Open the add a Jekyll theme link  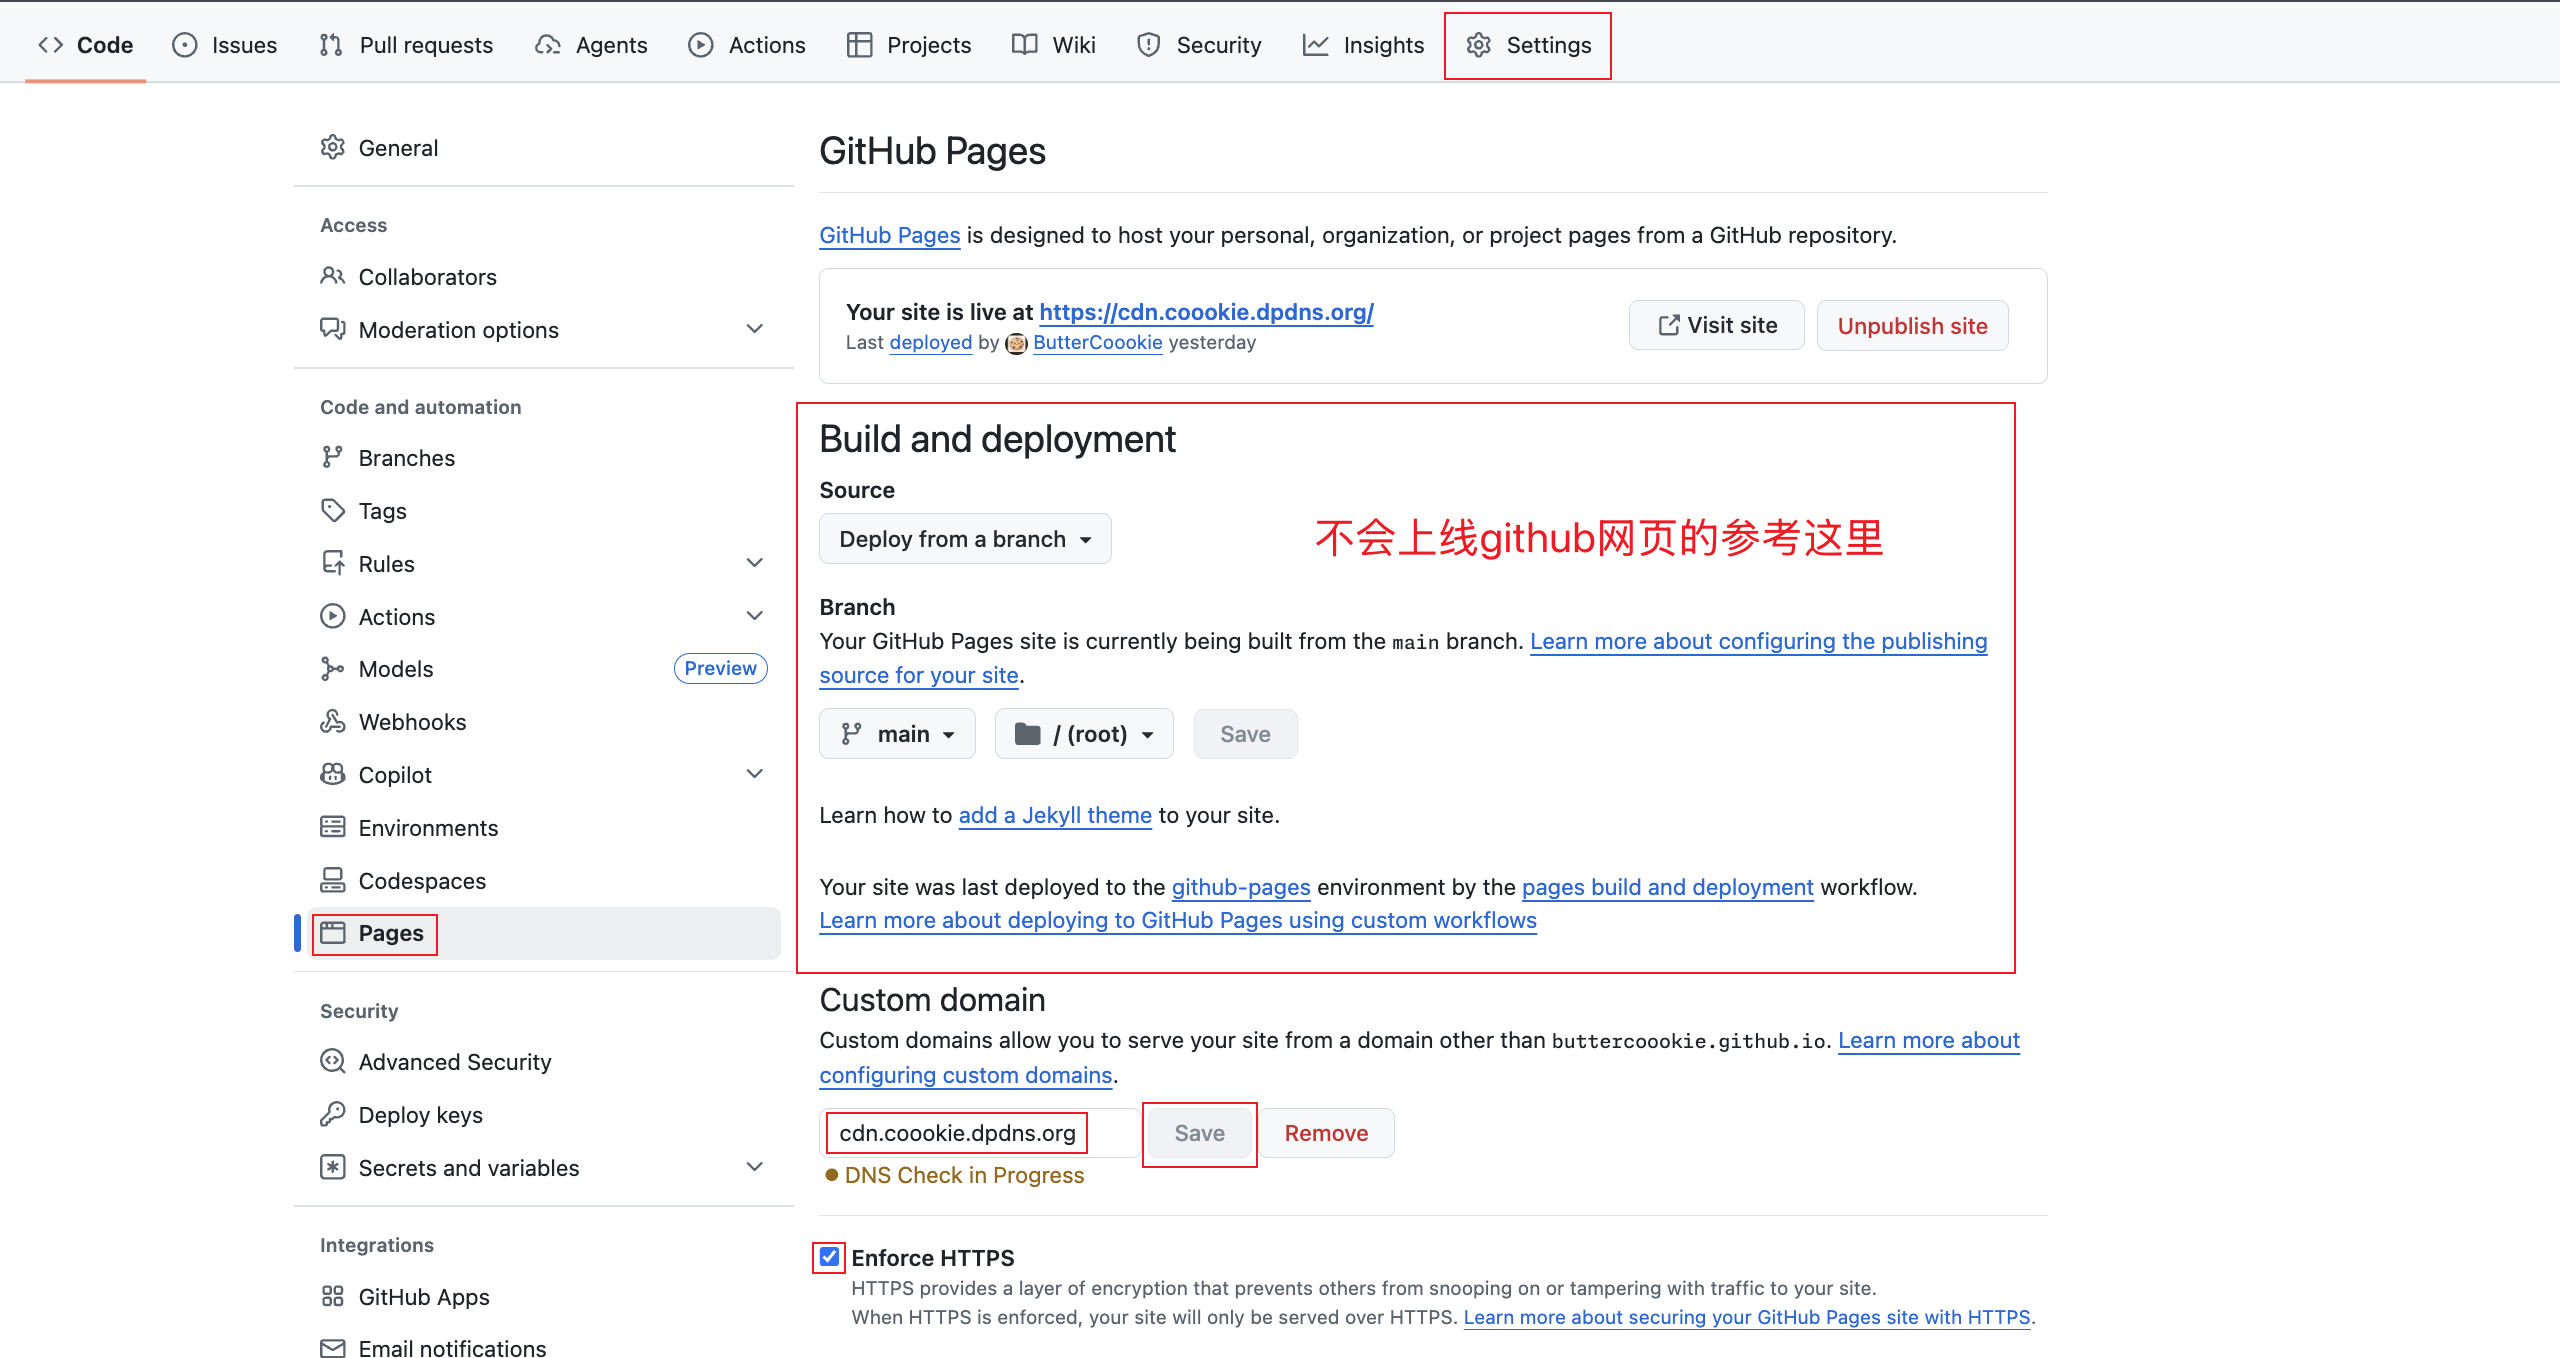point(1054,816)
